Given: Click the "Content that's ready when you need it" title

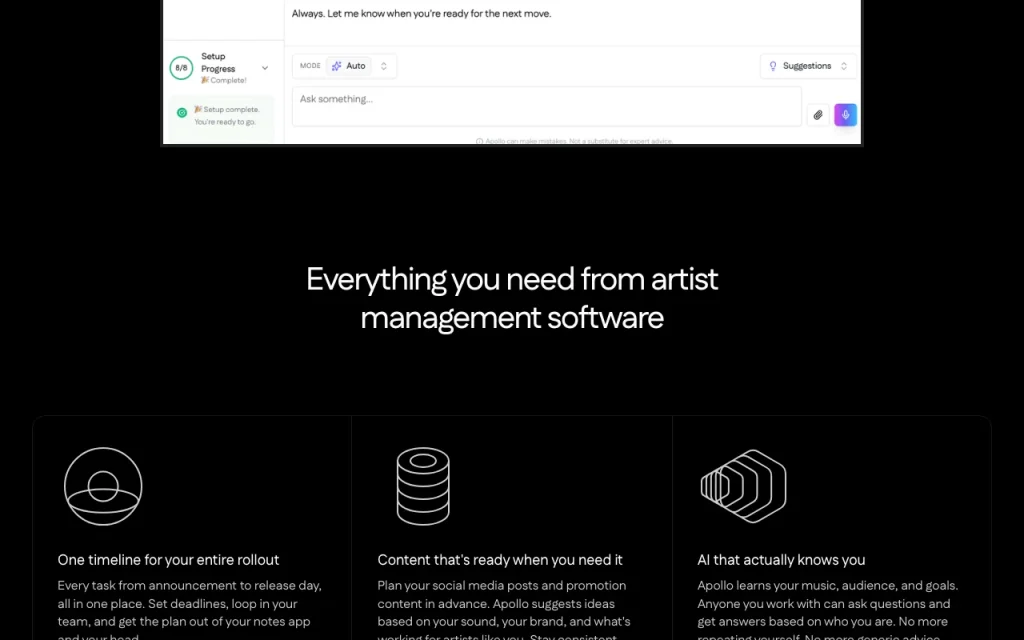Looking at the screenshot, I should point(500,560).
